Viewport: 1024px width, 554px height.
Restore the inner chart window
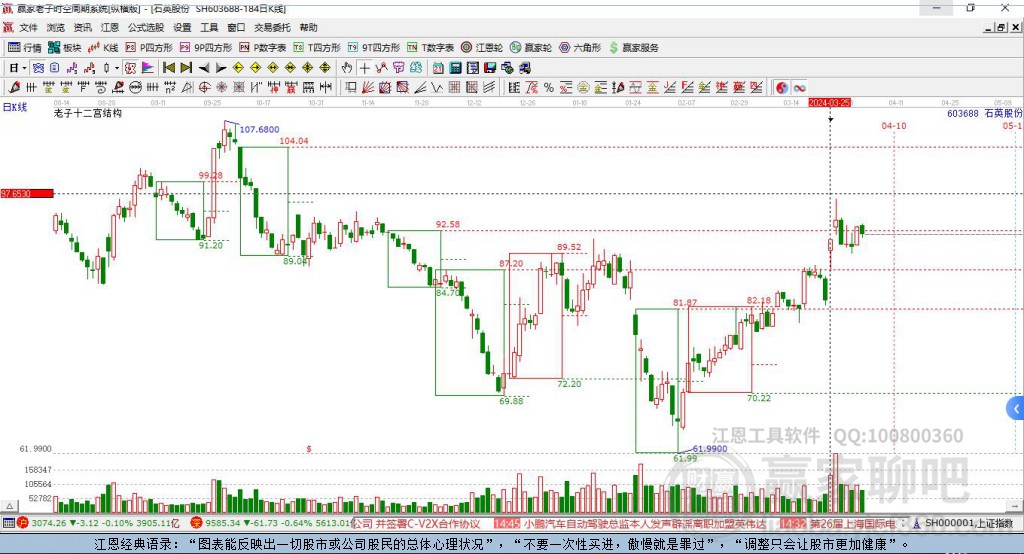click(x=1001, y=27)
